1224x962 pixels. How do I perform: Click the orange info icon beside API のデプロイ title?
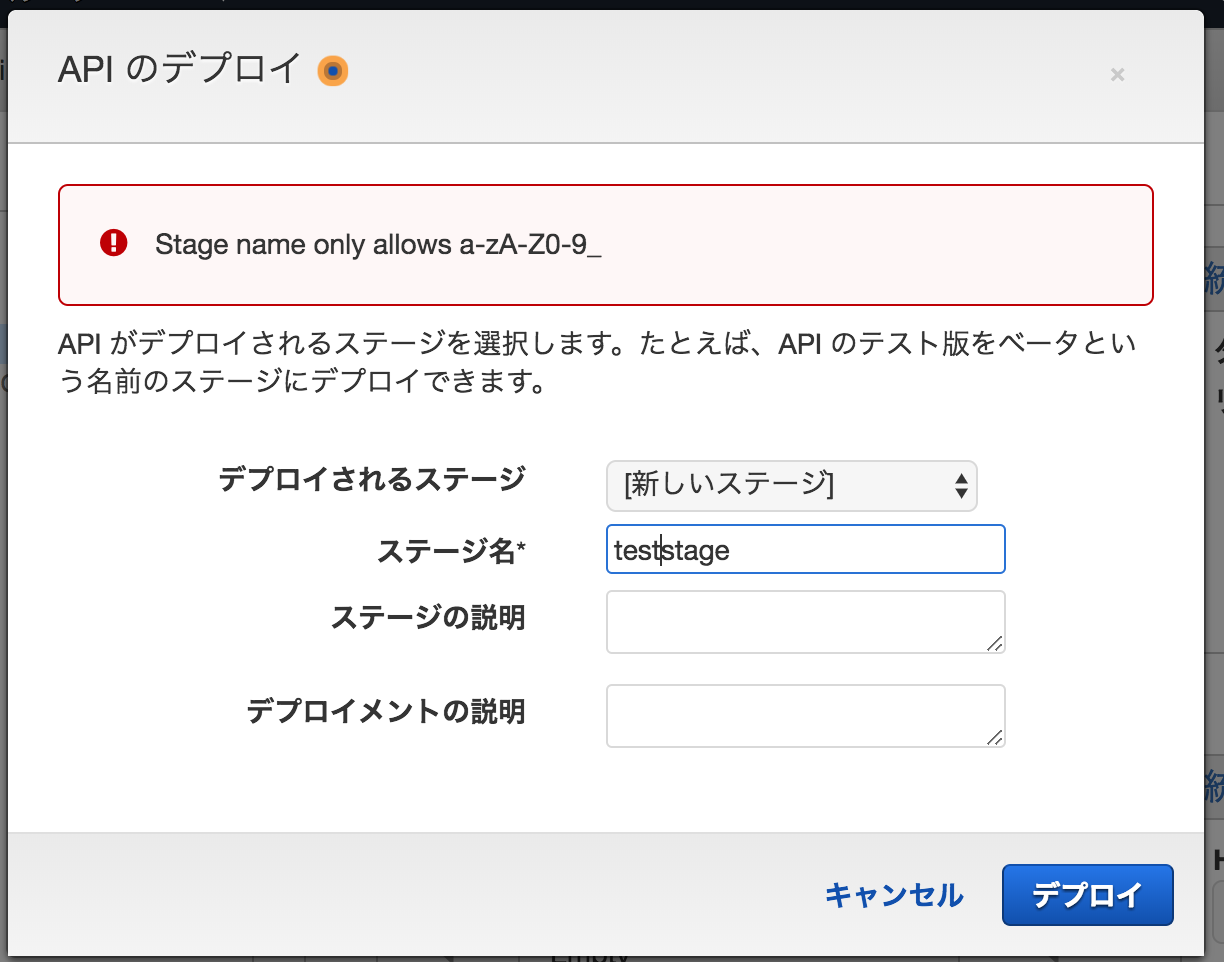(334, 70)
